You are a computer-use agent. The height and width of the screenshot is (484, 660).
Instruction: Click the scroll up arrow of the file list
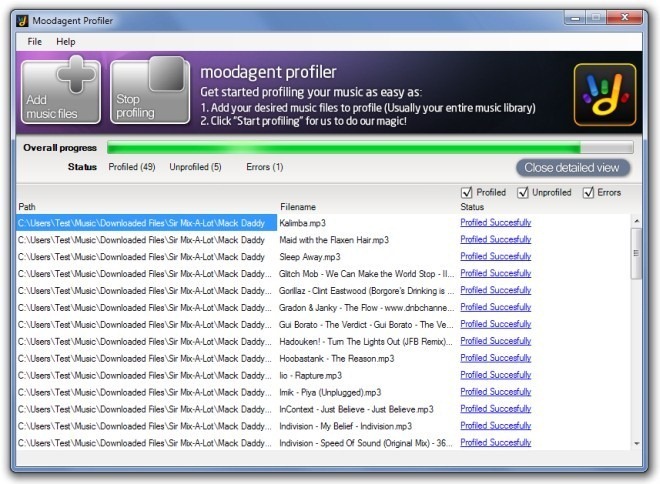click(636, 221)
